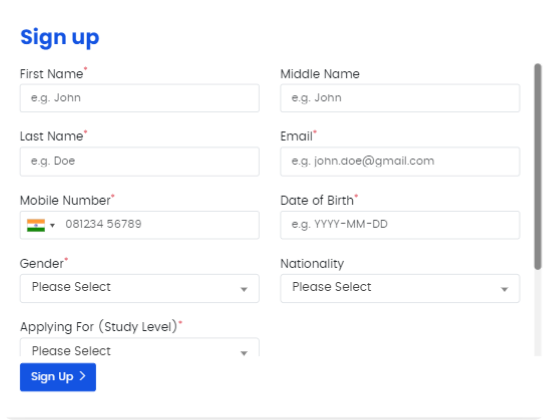
Task: Click the Applying For (Study Level) label
Action: (x=99, y=327)
